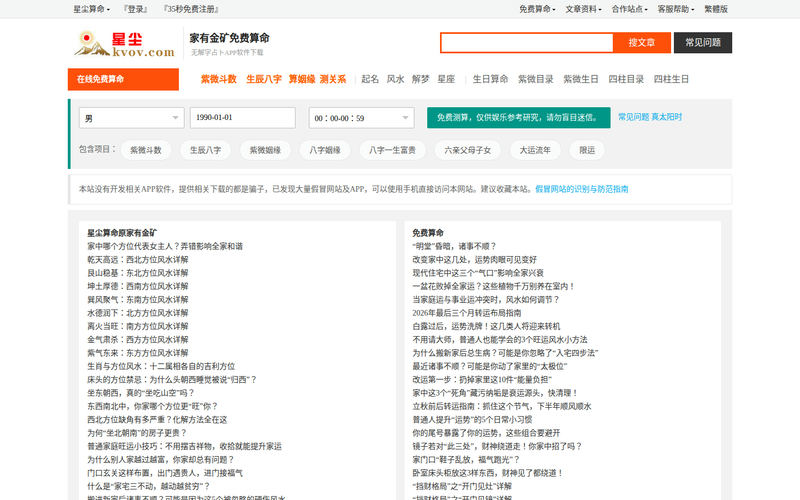Open article 水德润下：北方方位风水详解
800x500 pixels.
[138, 313]
